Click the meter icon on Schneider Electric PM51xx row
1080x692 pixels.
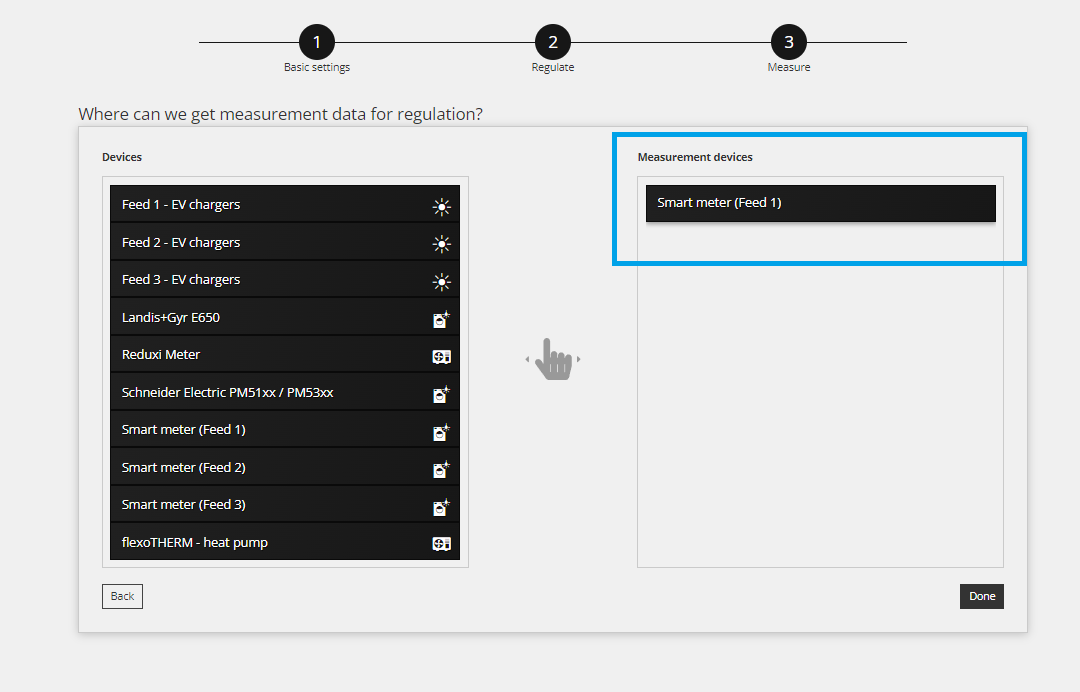coord(441,394)
